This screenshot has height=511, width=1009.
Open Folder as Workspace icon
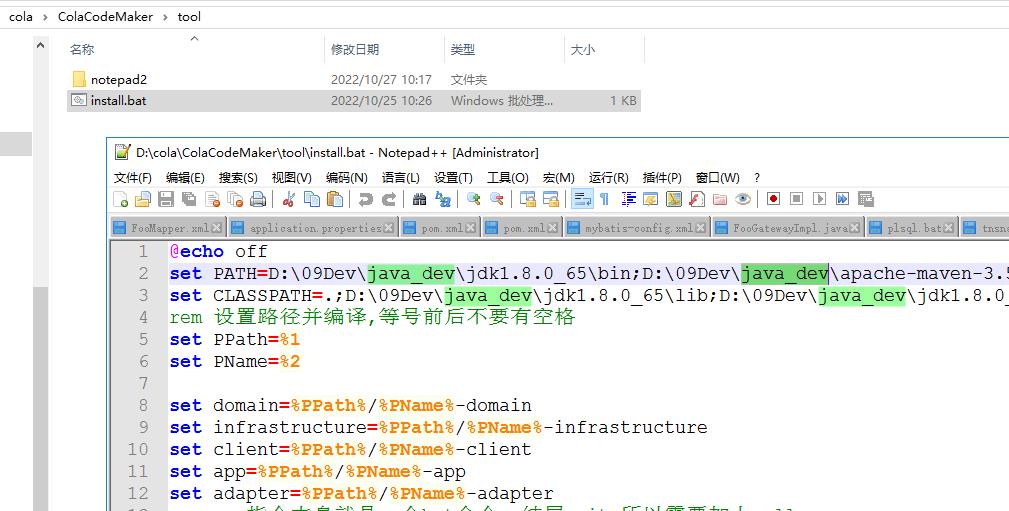(x=720, y=200)
